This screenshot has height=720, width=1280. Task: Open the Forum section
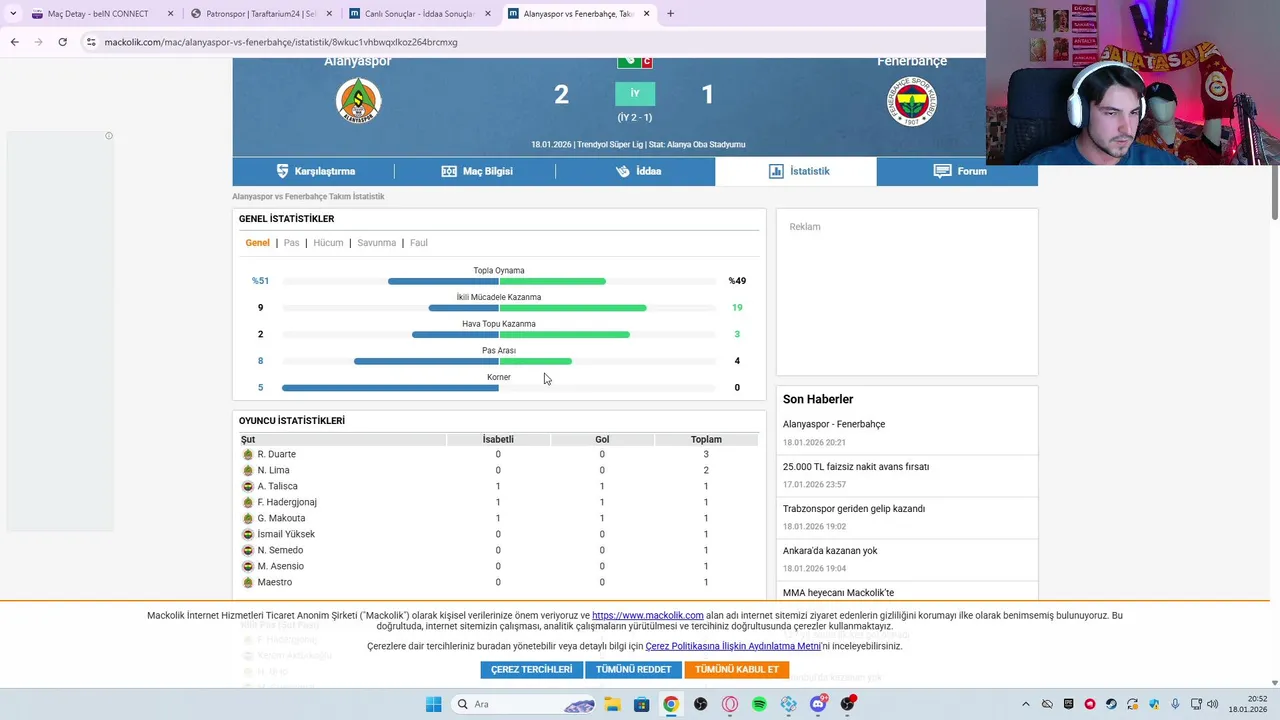click(x=960, y=171)
